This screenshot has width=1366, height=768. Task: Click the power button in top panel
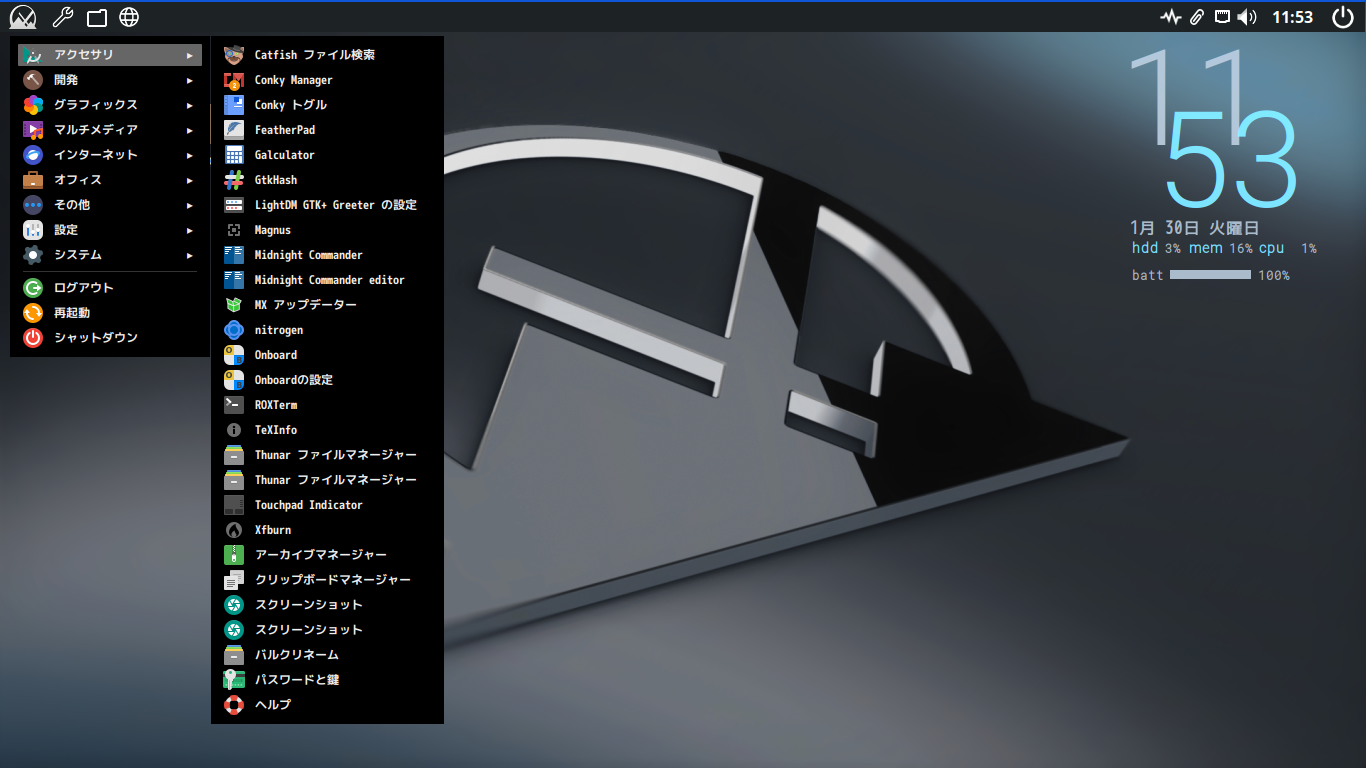coord(1343,17)
